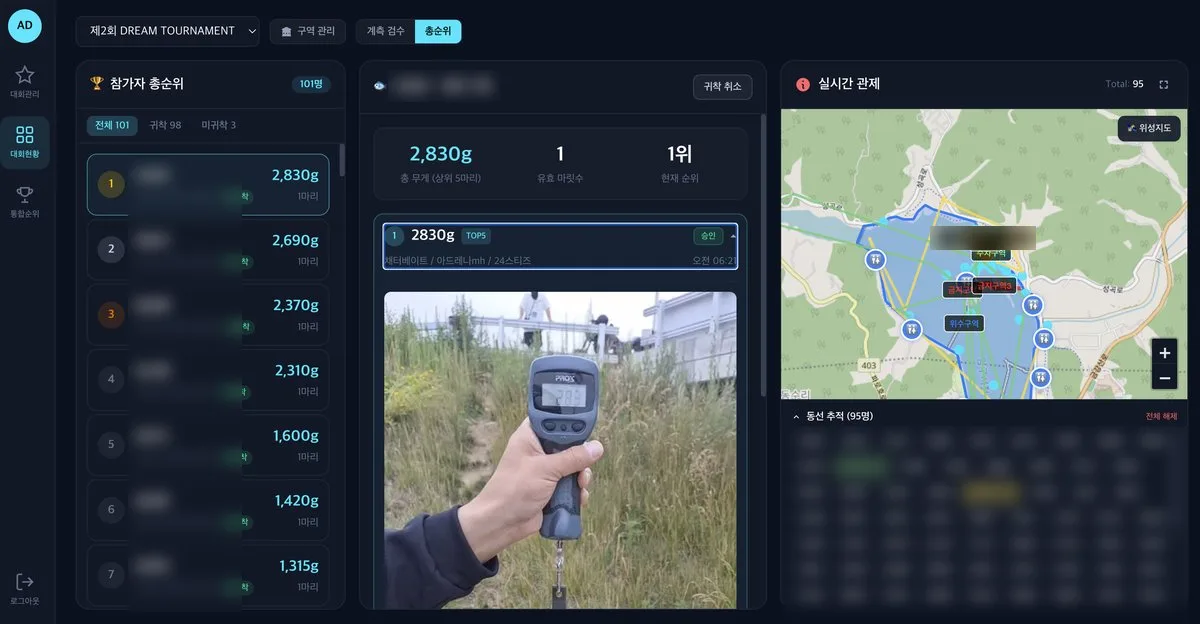The height and width of the screenshot is (624, 1200).
Task: Collapse the 2830g catch record entry
Action: pos(733,236)
